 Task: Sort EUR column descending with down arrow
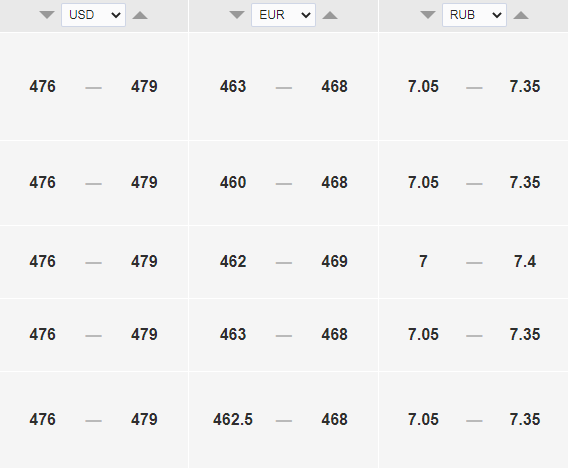coord(237,15)
